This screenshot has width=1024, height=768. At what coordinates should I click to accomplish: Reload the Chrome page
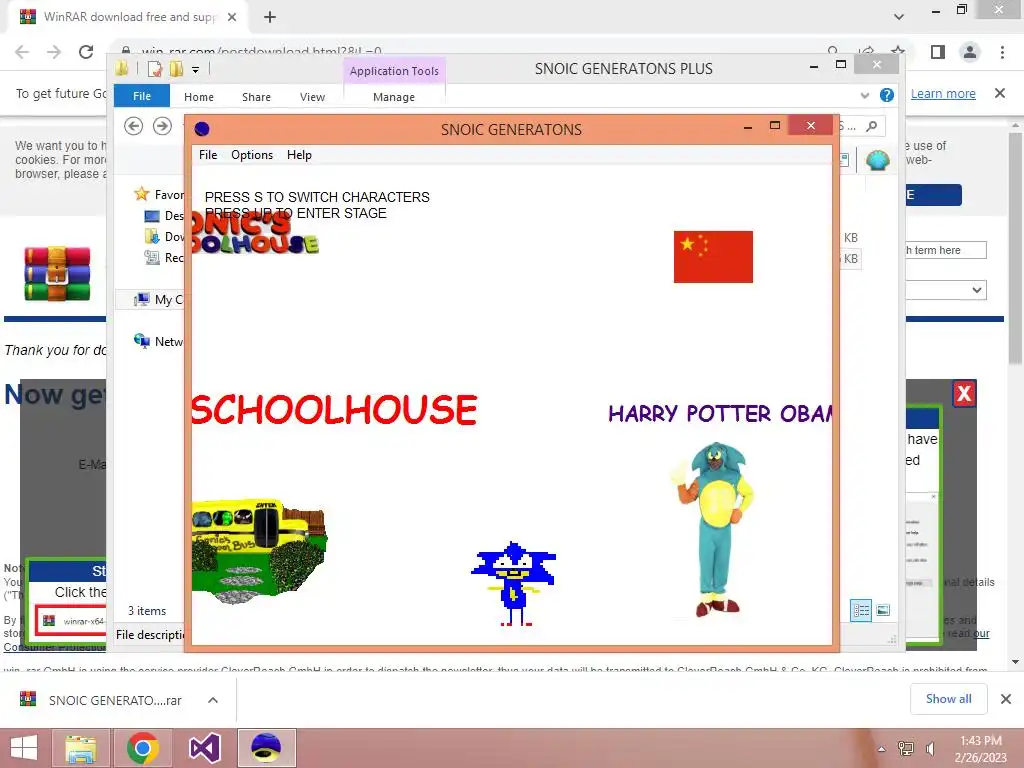(x=86, y=52)
